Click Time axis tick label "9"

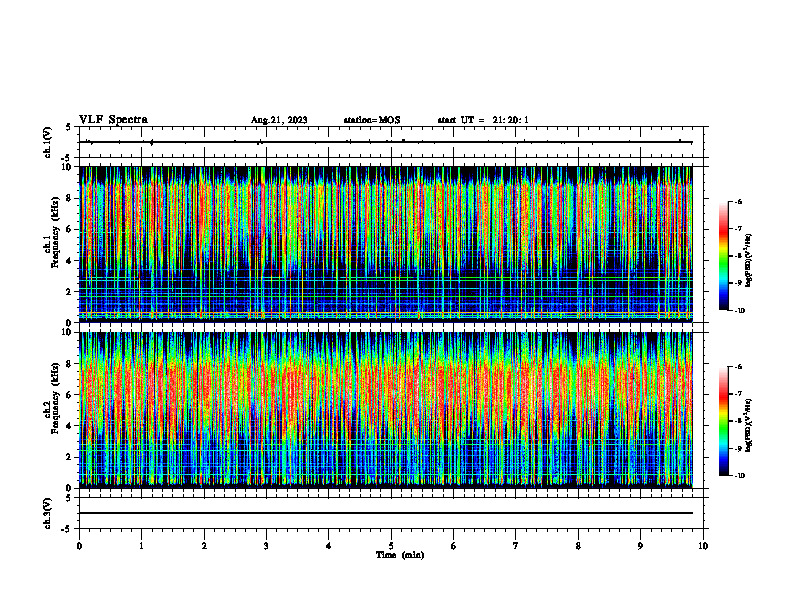coord(640,546)
